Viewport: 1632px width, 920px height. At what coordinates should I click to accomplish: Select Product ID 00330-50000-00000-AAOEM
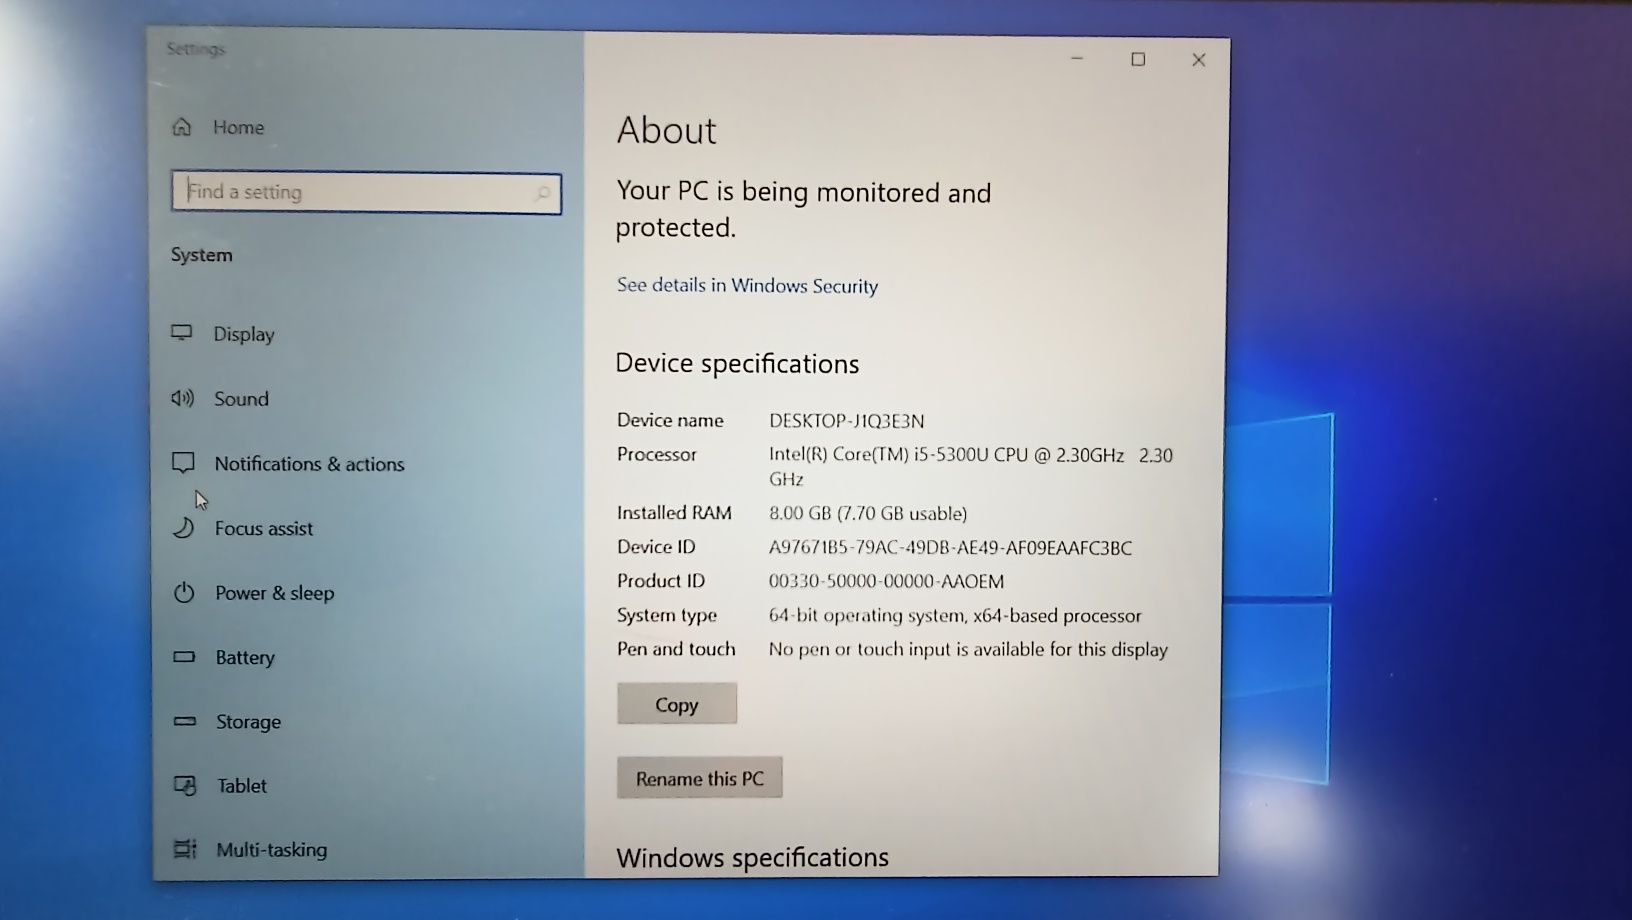click(886, 582)
